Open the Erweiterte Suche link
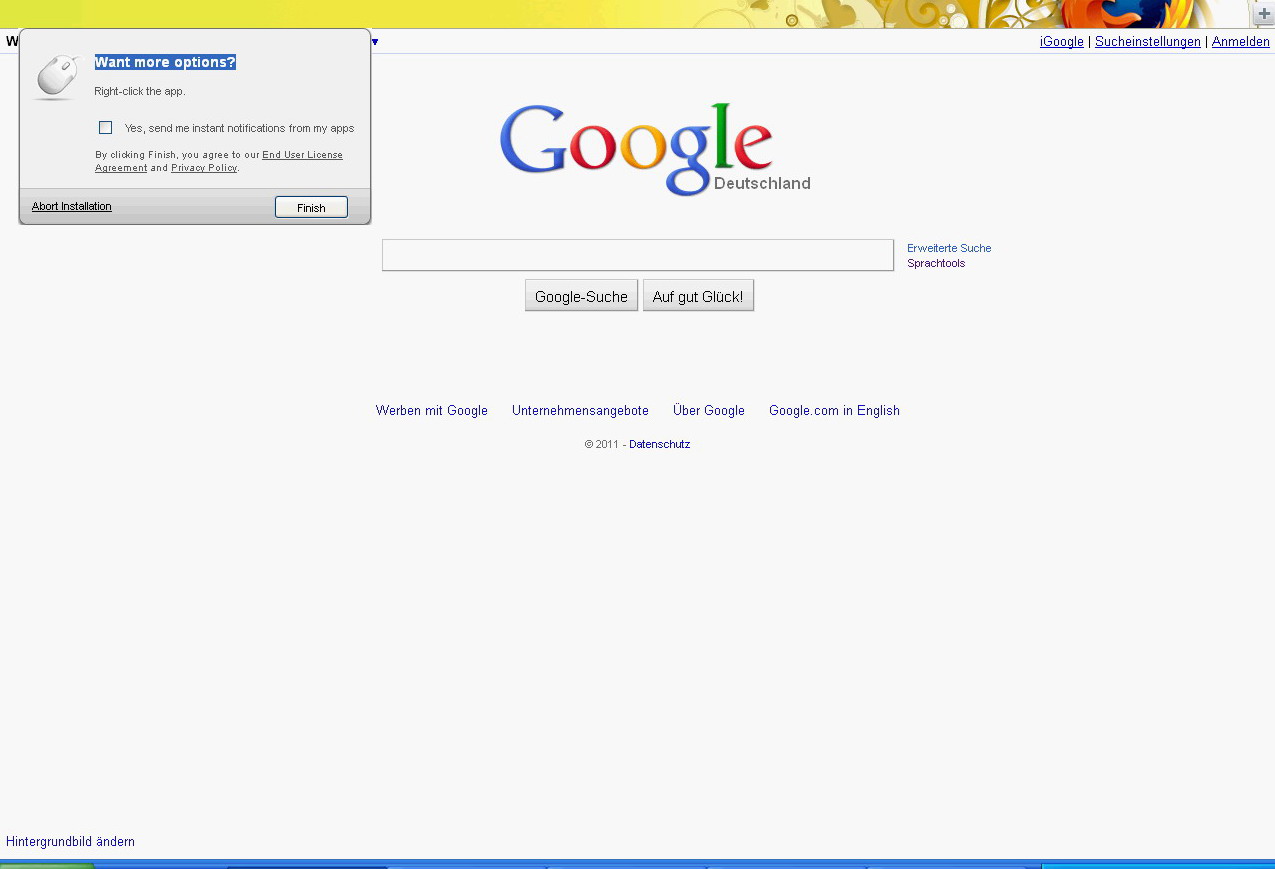Image resolution: width=1275 pixels, height=869 pixels. (x=949, y=248)
